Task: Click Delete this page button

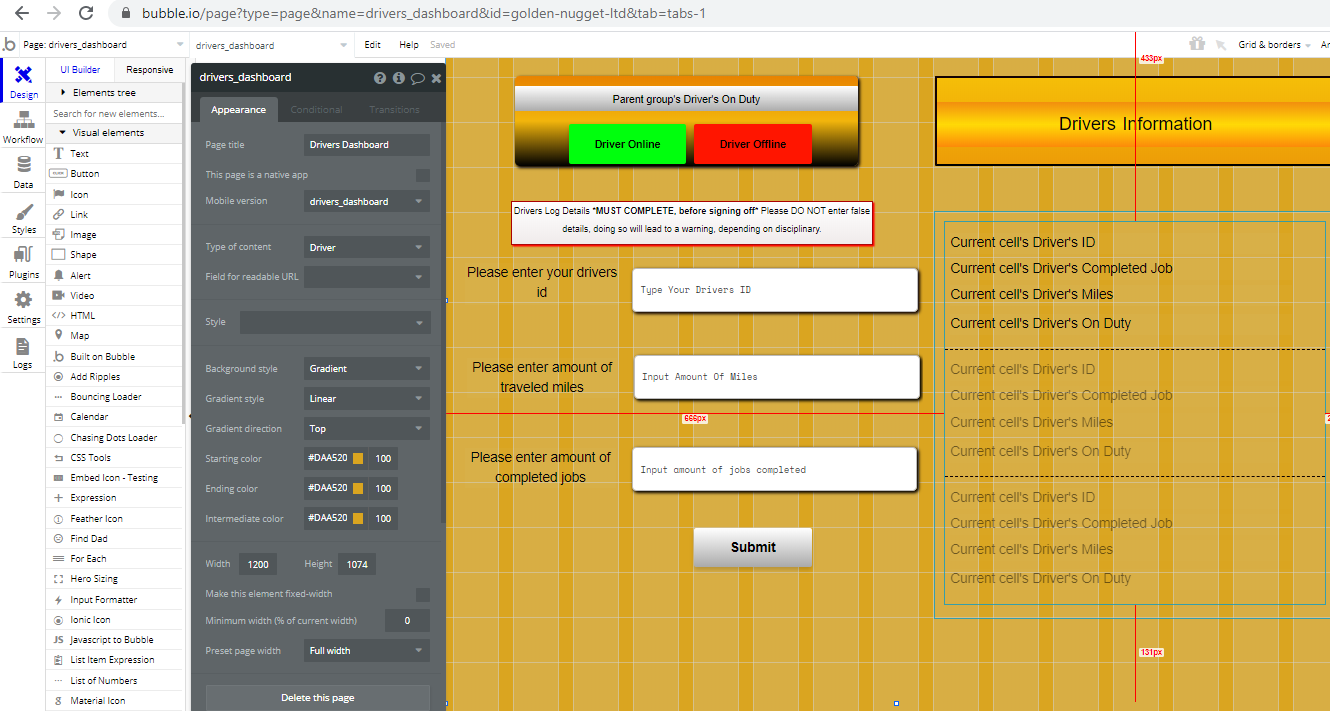Action: coord(317,698)
